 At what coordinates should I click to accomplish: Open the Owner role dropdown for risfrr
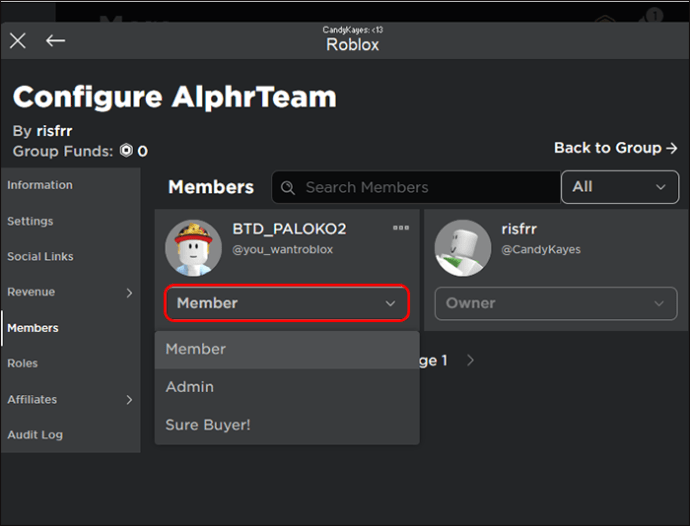[556, 303]
